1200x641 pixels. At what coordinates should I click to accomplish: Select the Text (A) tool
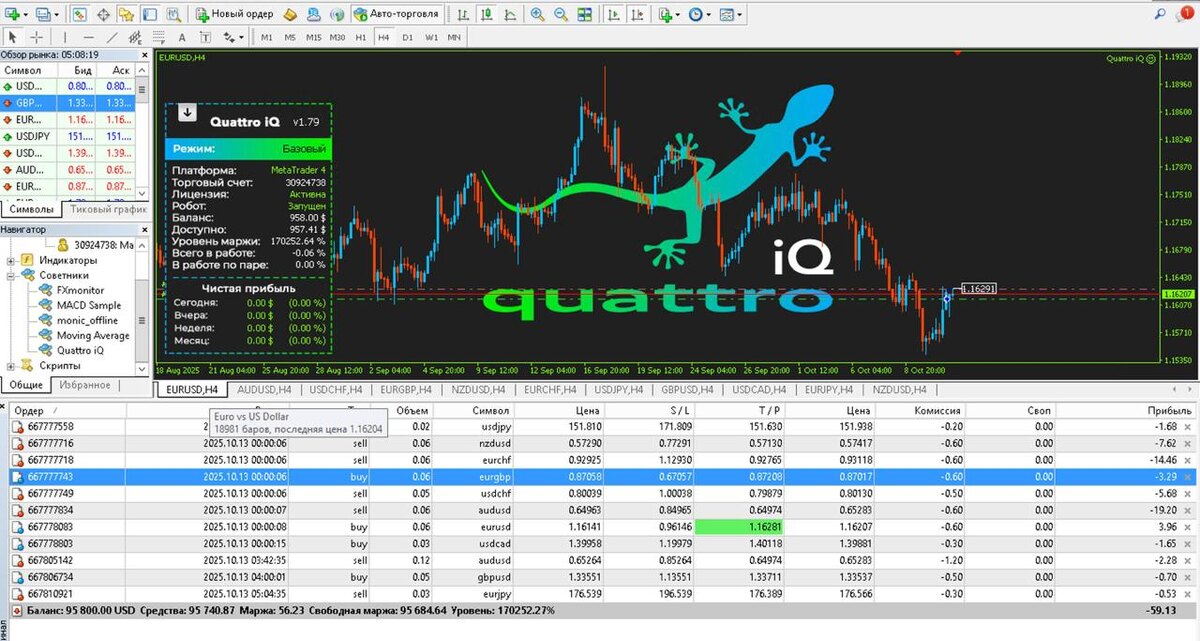[182, 38]
